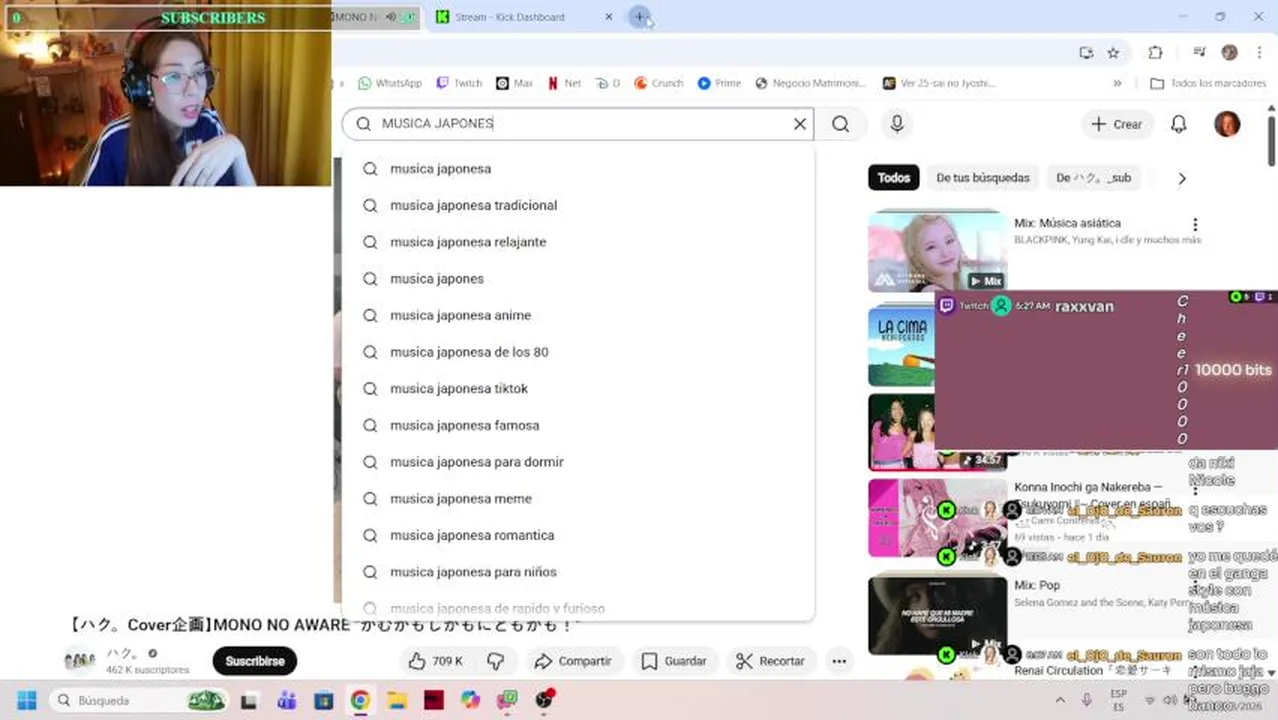Bookmark this page with the star icon
Screen dimensions: 1278x720
(x=1113, y=53)
